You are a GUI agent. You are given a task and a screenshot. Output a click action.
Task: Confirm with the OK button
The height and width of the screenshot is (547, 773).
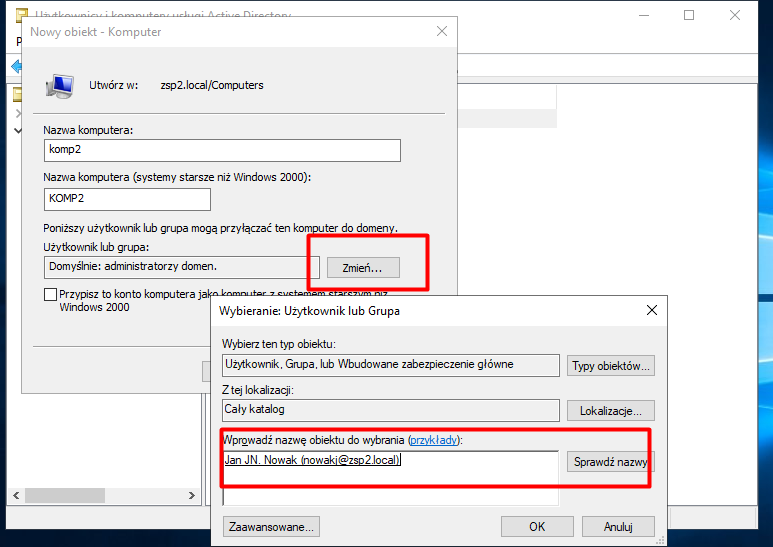click(537, 526)
